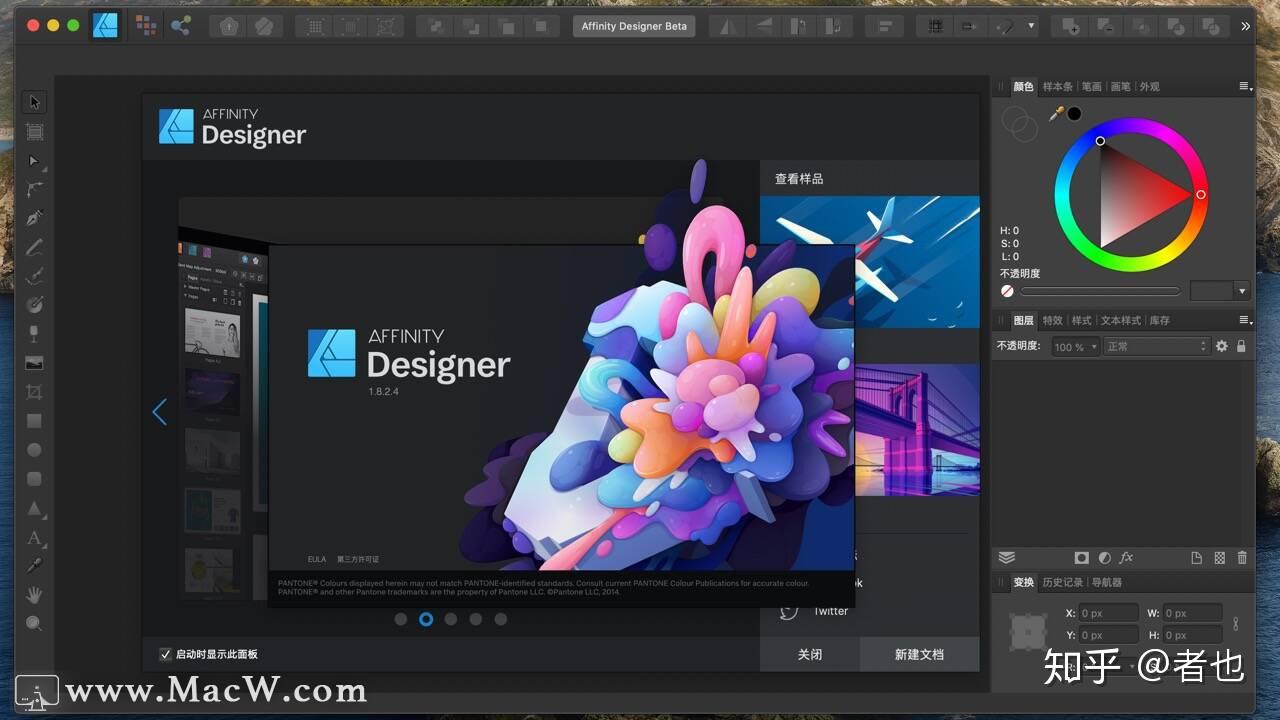Open the Twitter link

830,611
